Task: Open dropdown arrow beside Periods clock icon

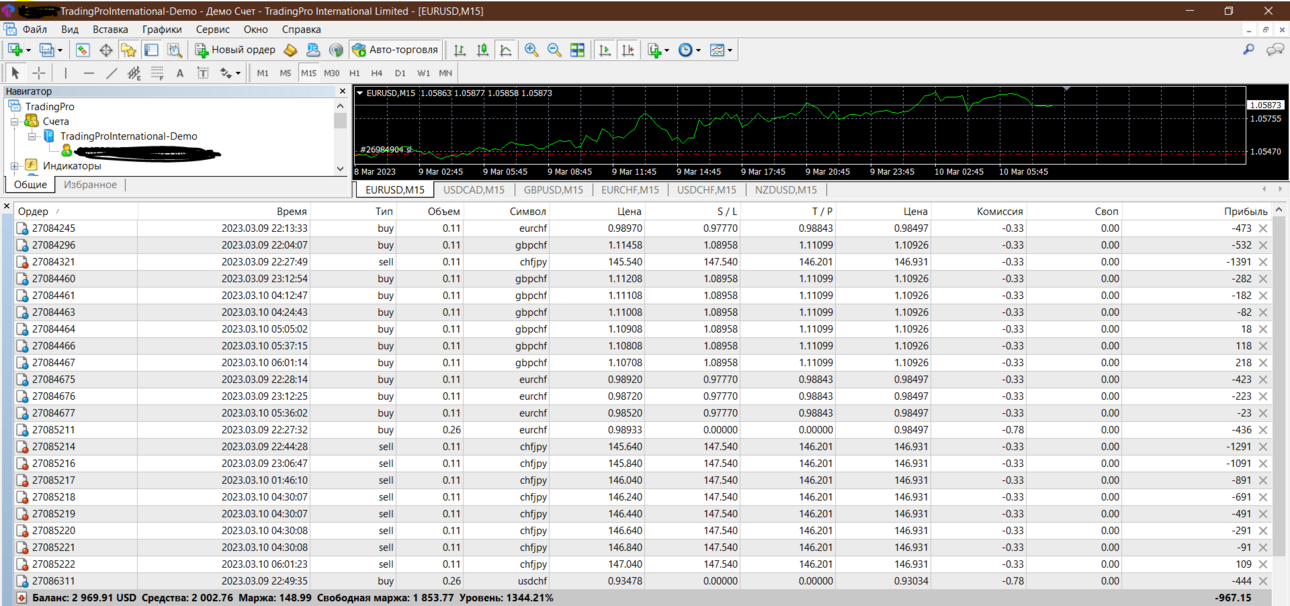Action: (698, 50)
